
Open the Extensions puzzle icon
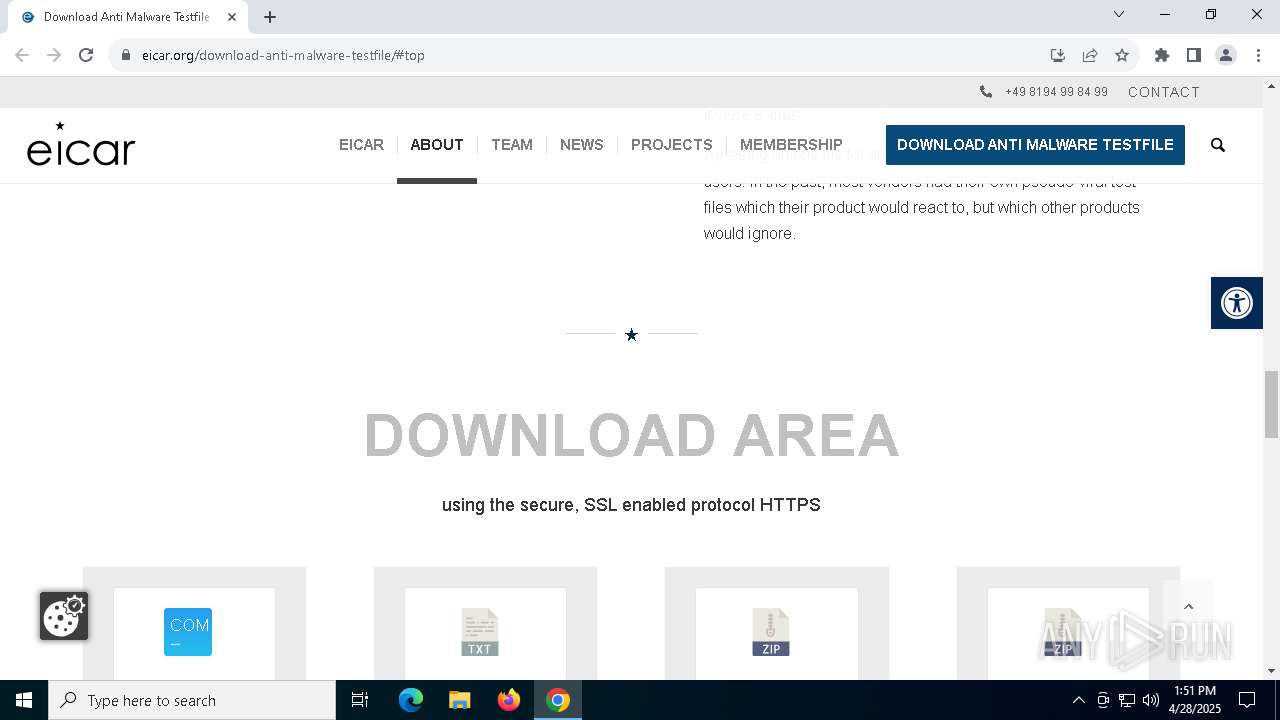click(1162, 55)
